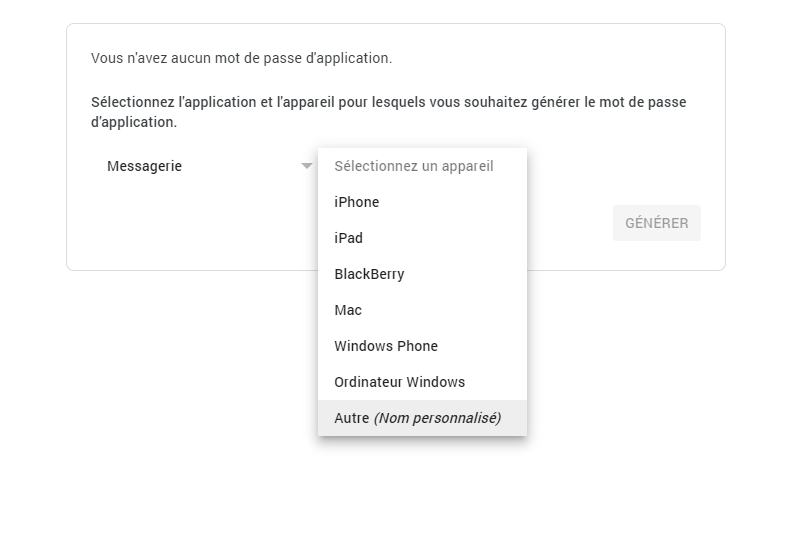The height and width of the screenshot is (552, 786).
Task: Click blank page area right of device menu
Action: [652, 376]
